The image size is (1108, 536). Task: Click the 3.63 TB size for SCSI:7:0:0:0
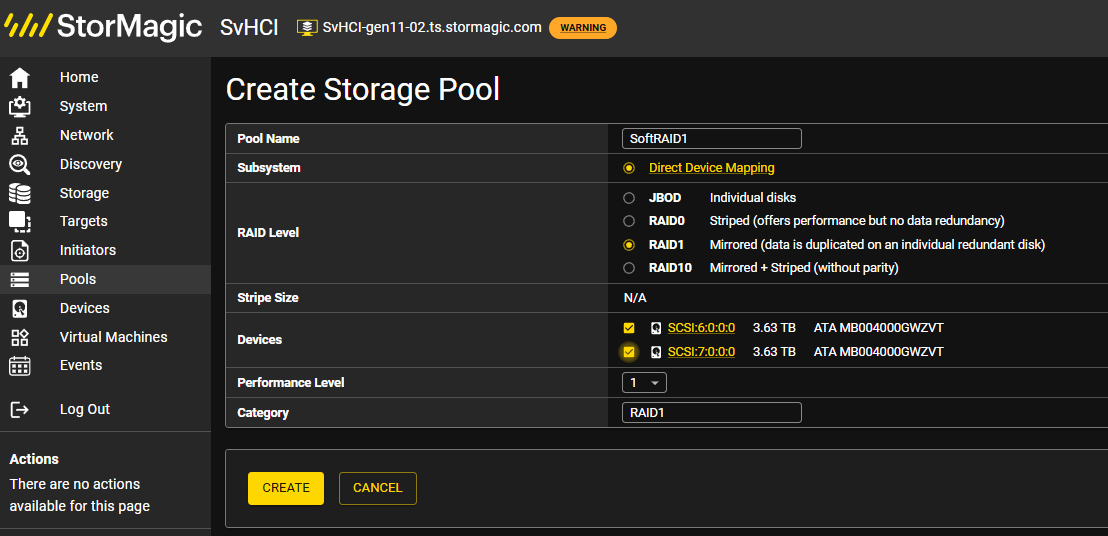point(774,352)
